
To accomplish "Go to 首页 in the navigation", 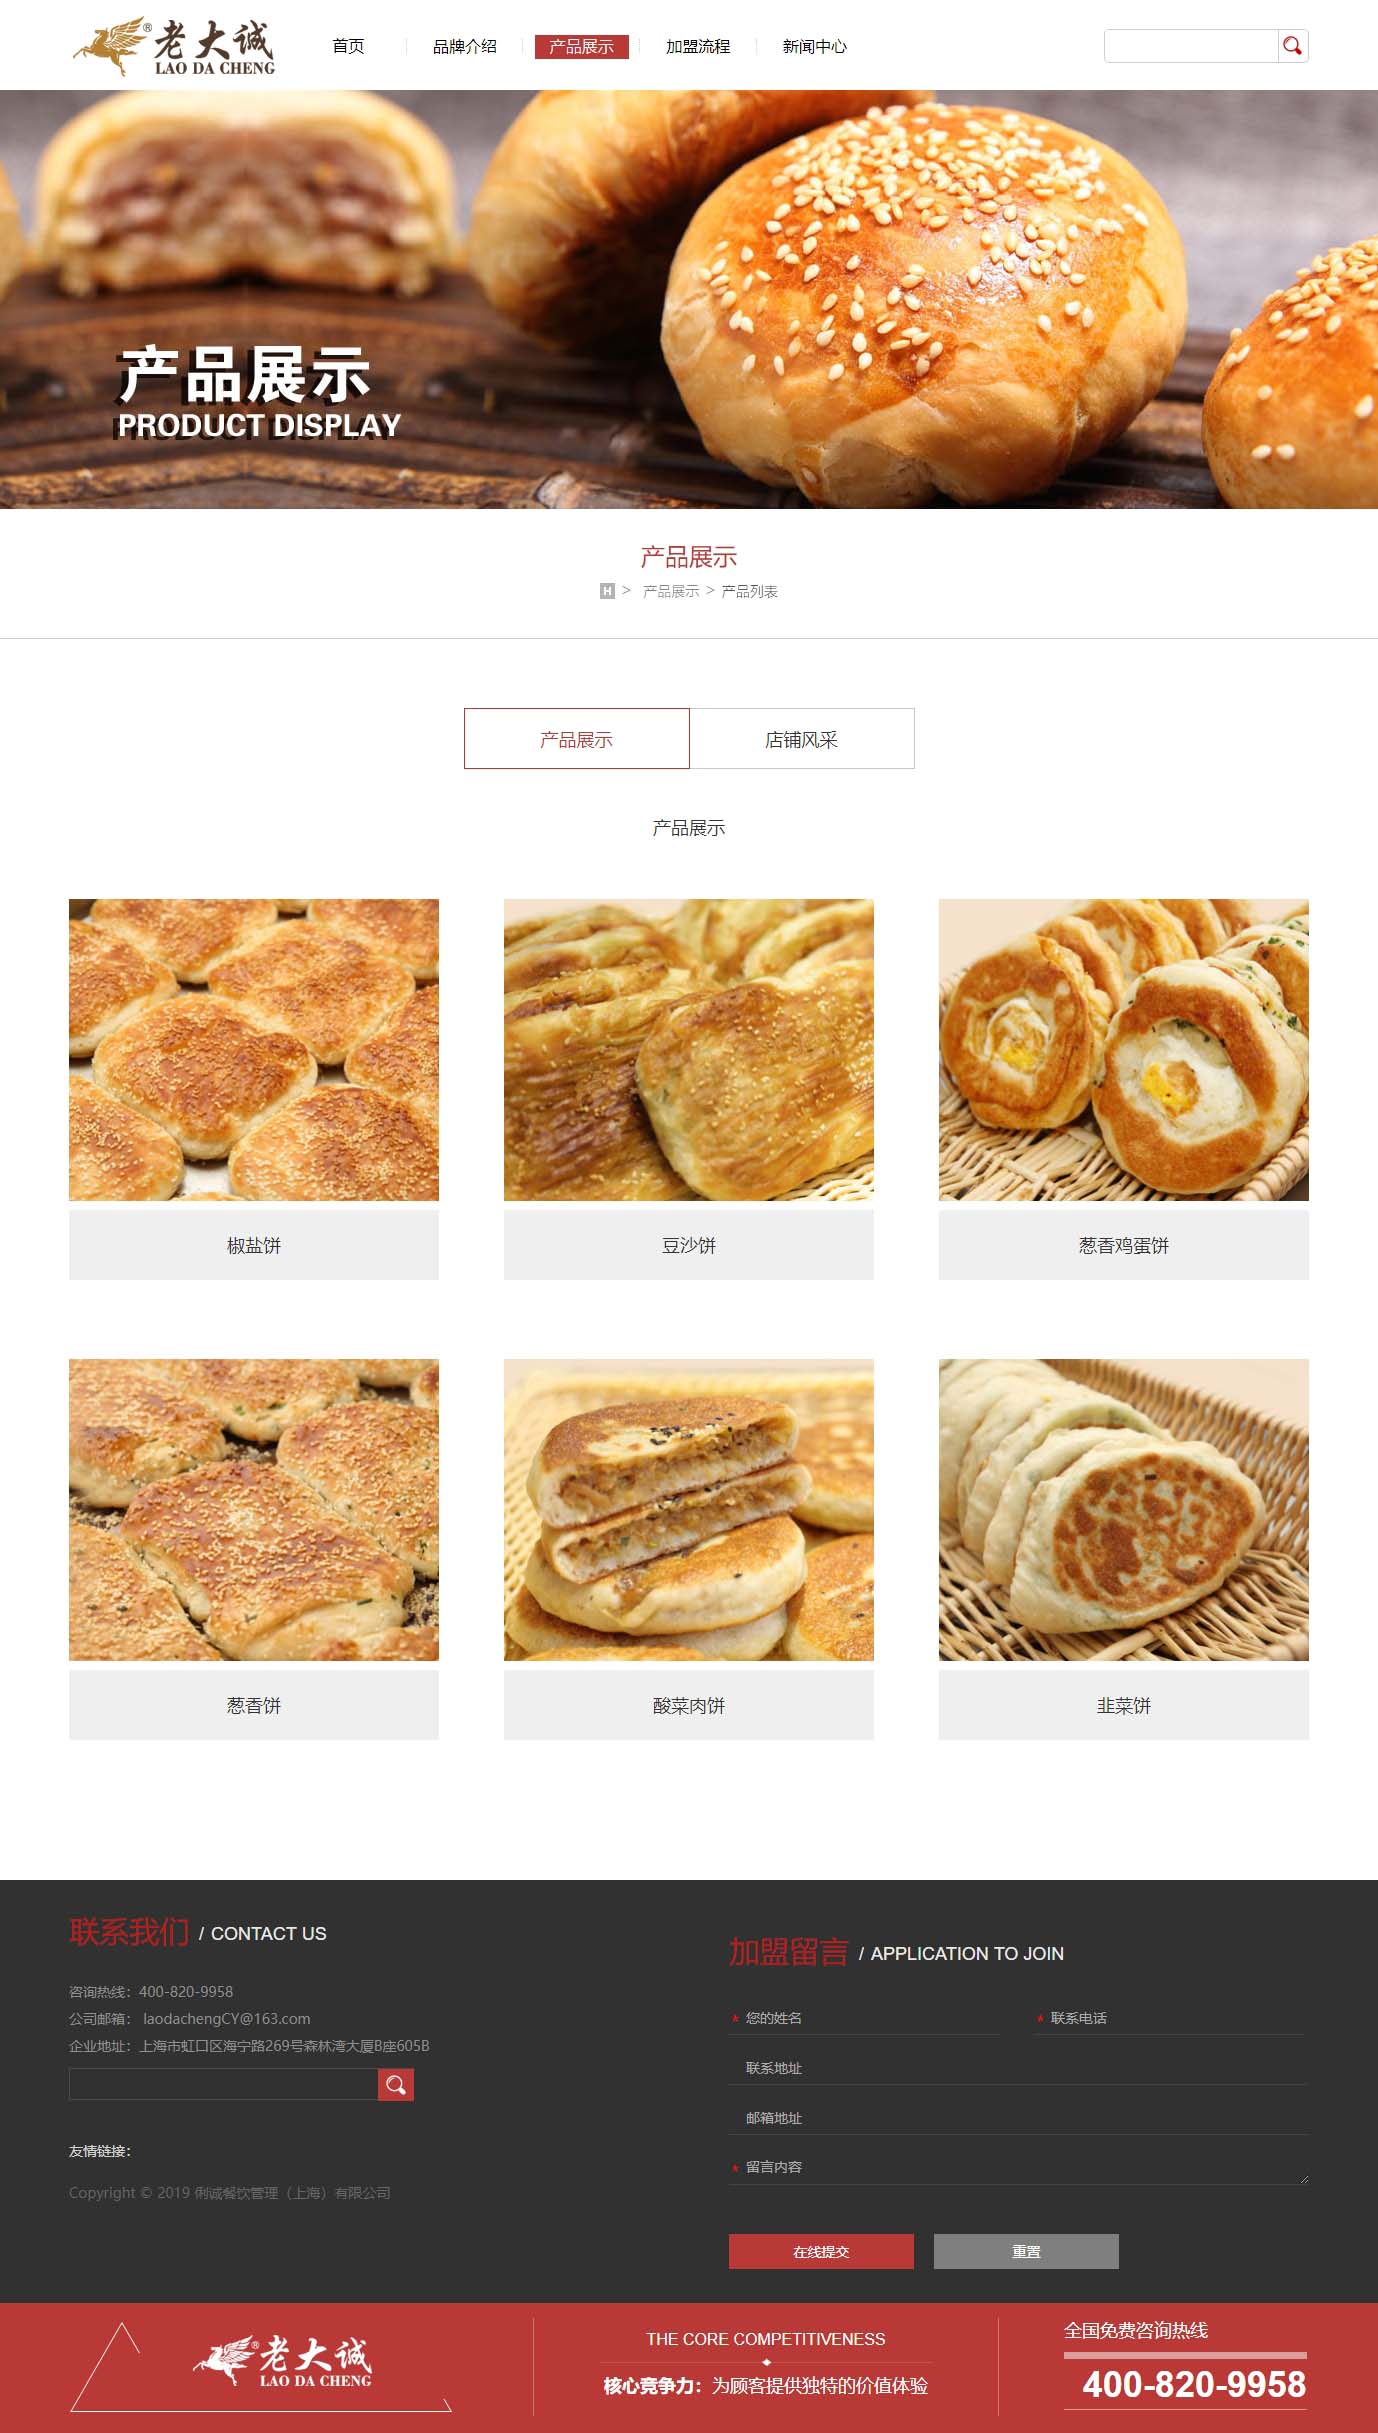I will tap(348, 47).
